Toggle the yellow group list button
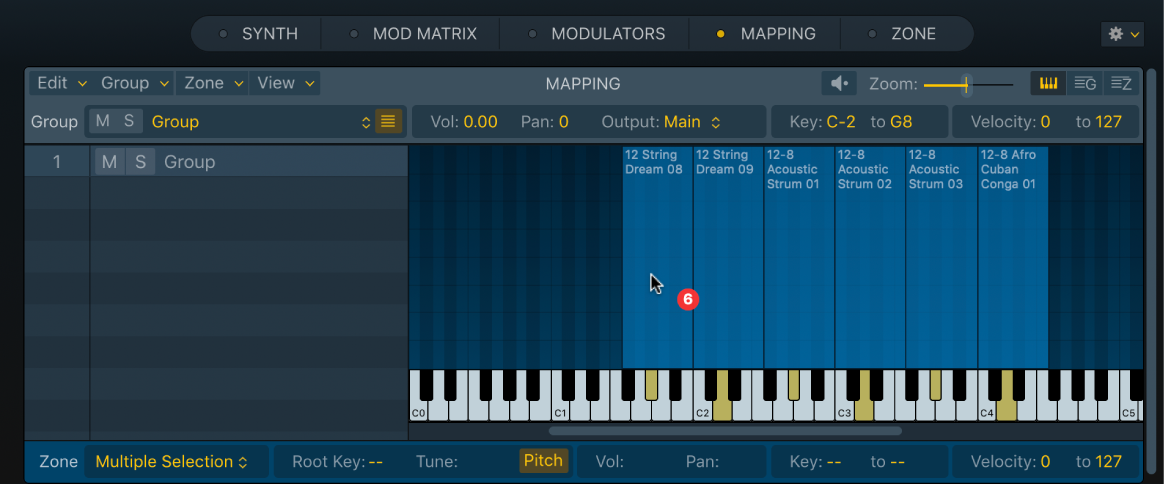The image size is (1165, 484). tap(388, 122)
